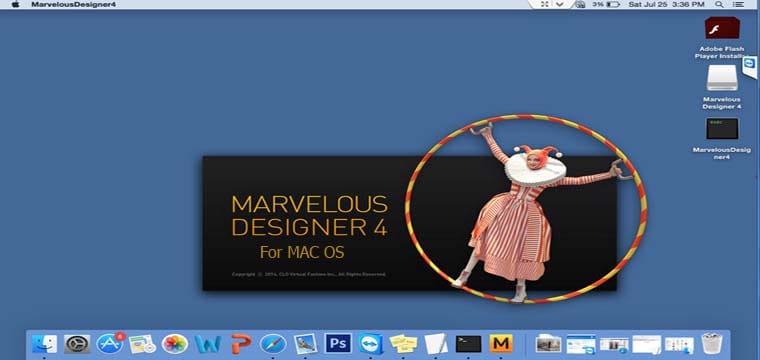The width and height of the screenshot is (760, 360).
Task: Click the TeamViewer fullscreen arrows icon in the menu bar
Action: click(545, 4)
